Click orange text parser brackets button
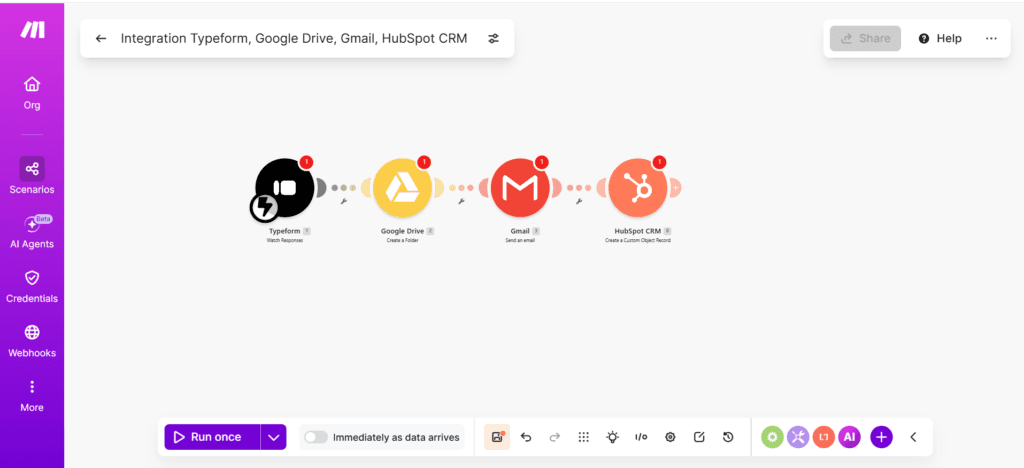 coord(824,437)
